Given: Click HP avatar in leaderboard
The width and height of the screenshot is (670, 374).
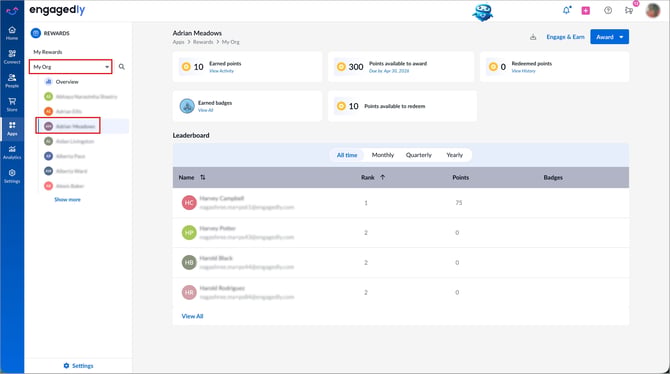Looking at the screenshot, I should (x=189, y=233).
